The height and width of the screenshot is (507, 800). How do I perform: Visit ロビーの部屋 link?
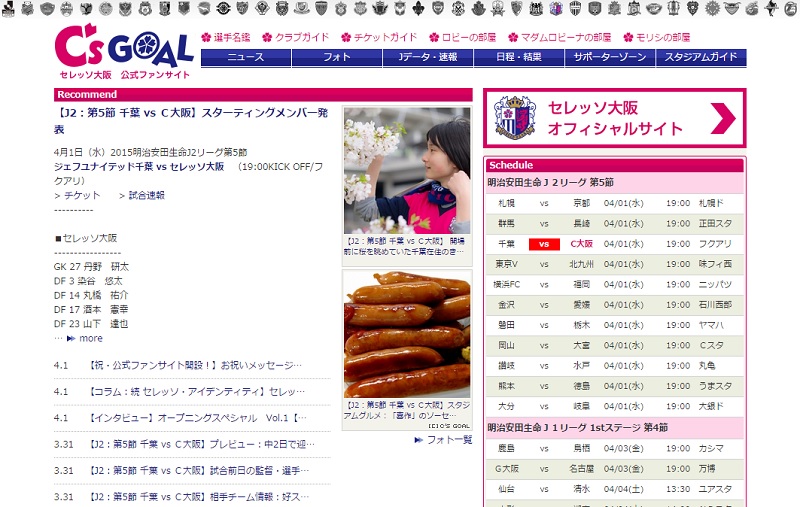pyautogui.click(x=468, y=37)
